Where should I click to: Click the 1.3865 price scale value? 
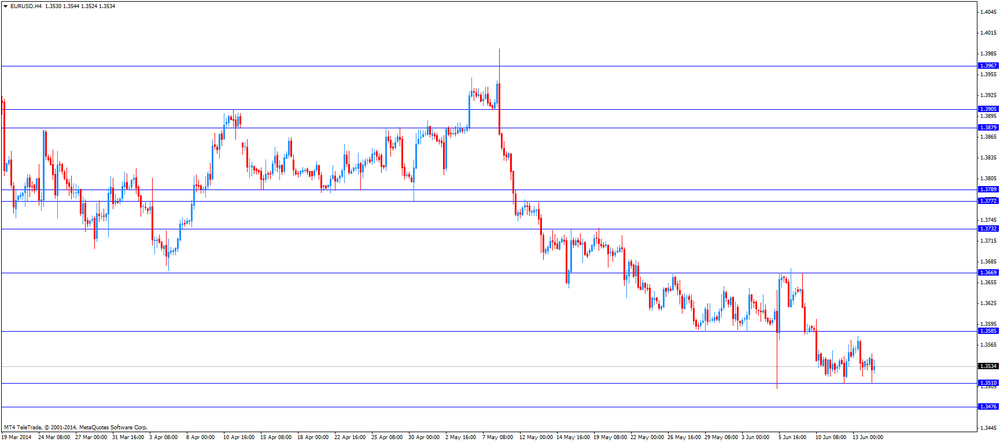988,136
